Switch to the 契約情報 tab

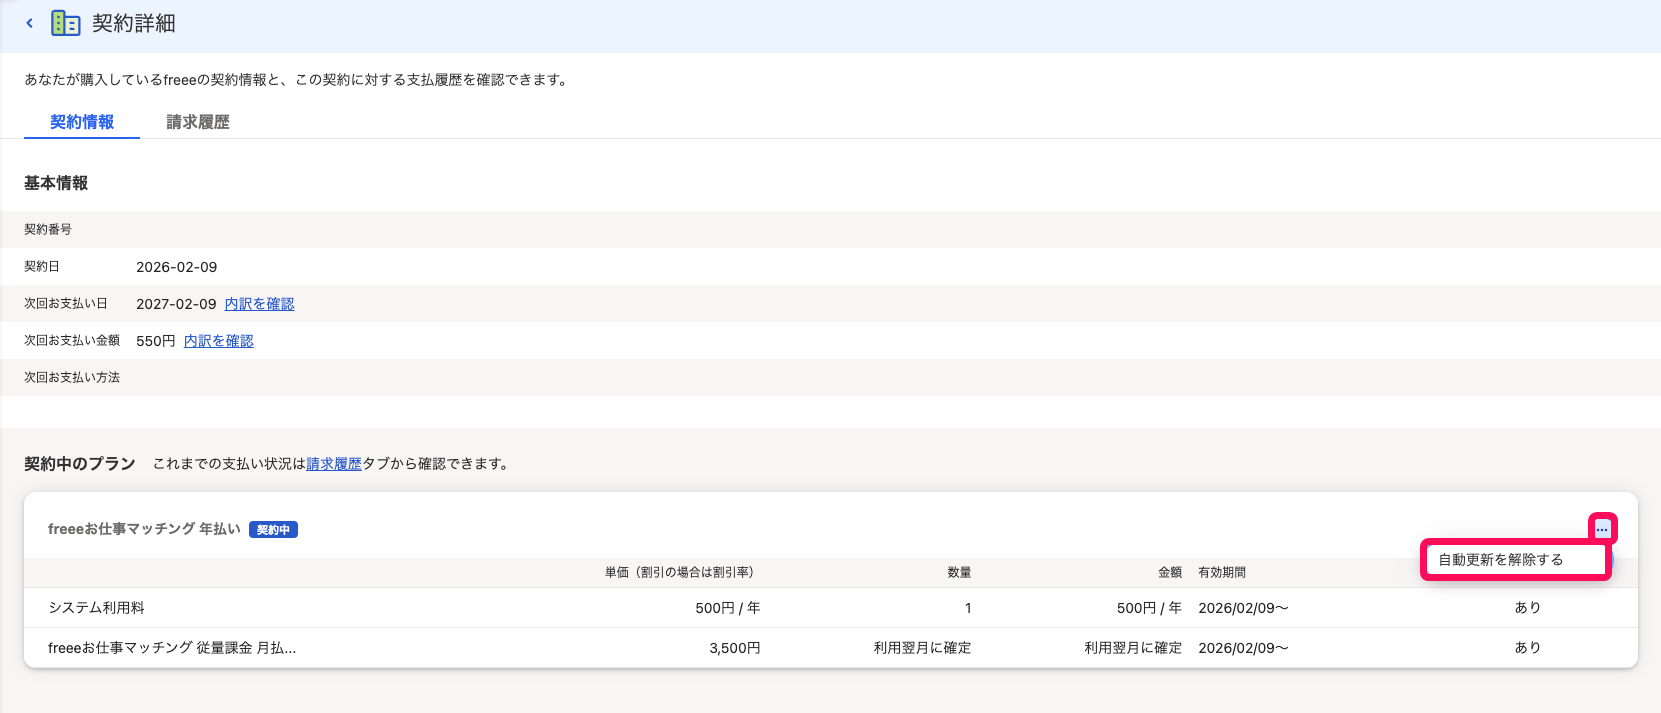click(82, 122)
